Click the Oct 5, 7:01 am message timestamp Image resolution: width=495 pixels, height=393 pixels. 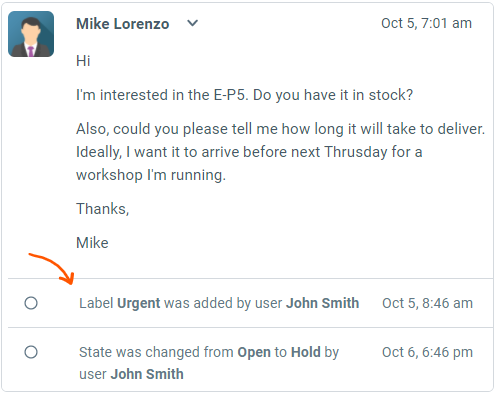[x=426, y=23]
